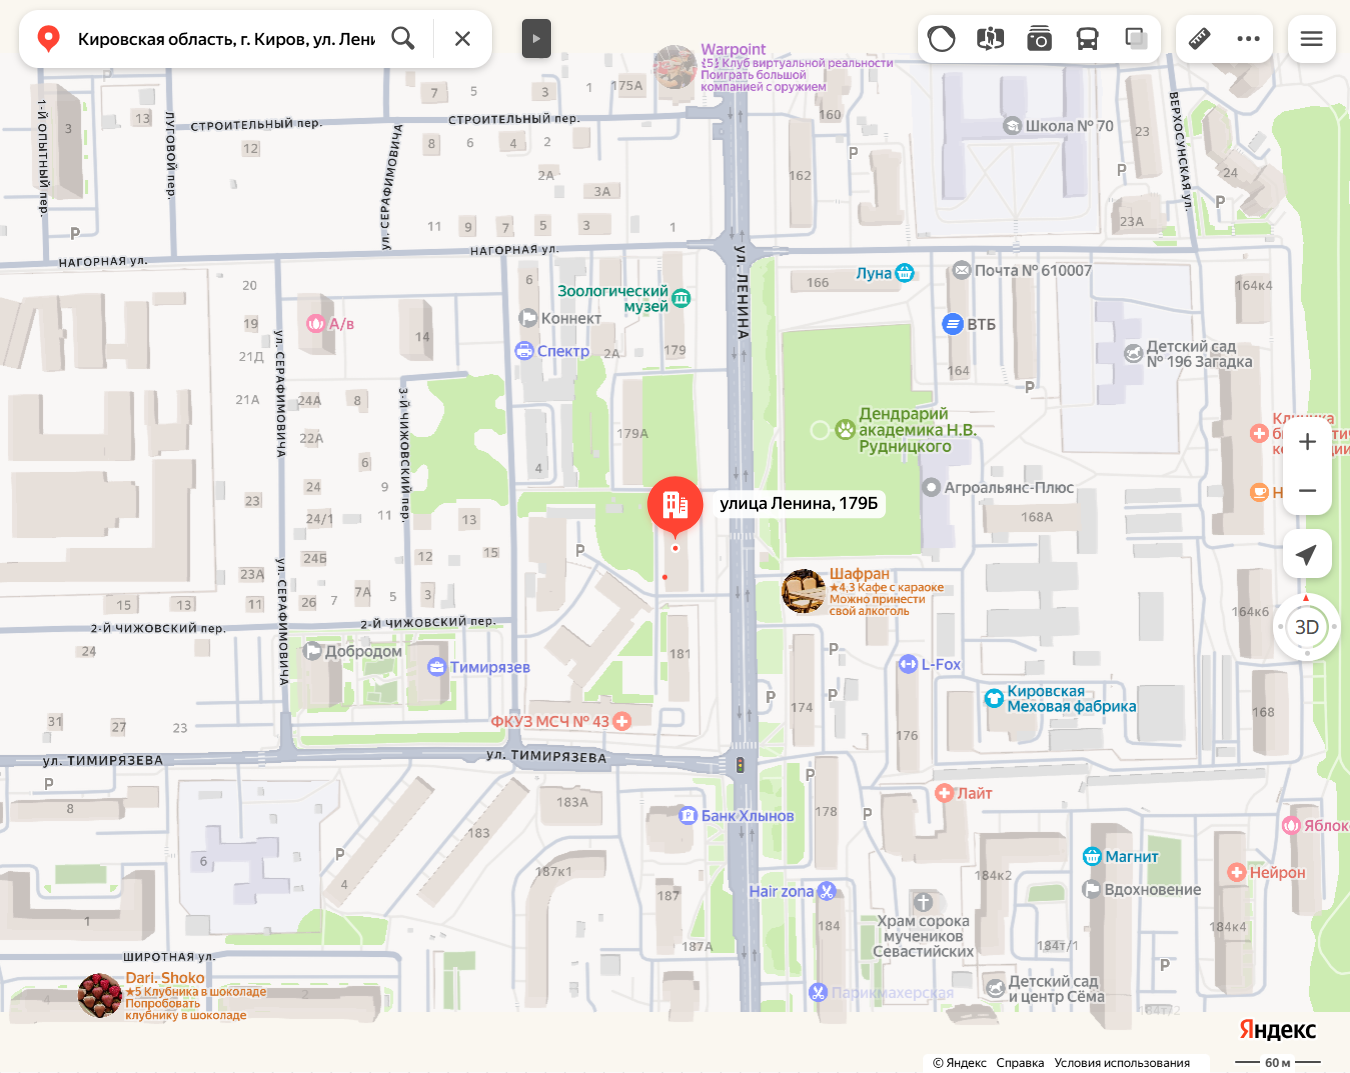1350x1073 pixels.
Task: Open the Шафран cafe photo thumbnail
Action: coord(803,591)
